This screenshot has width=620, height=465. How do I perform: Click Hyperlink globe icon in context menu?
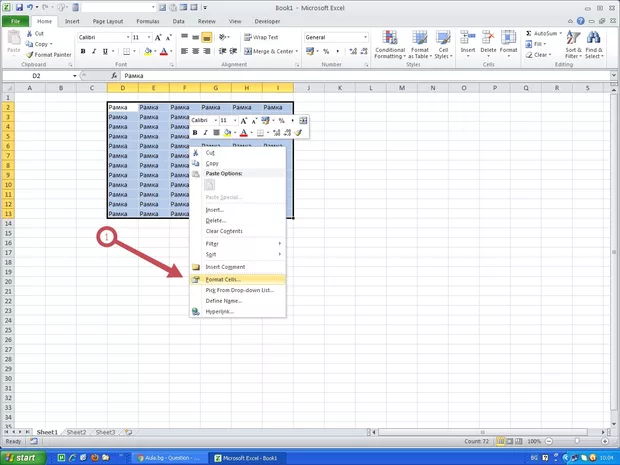[196, 311]
